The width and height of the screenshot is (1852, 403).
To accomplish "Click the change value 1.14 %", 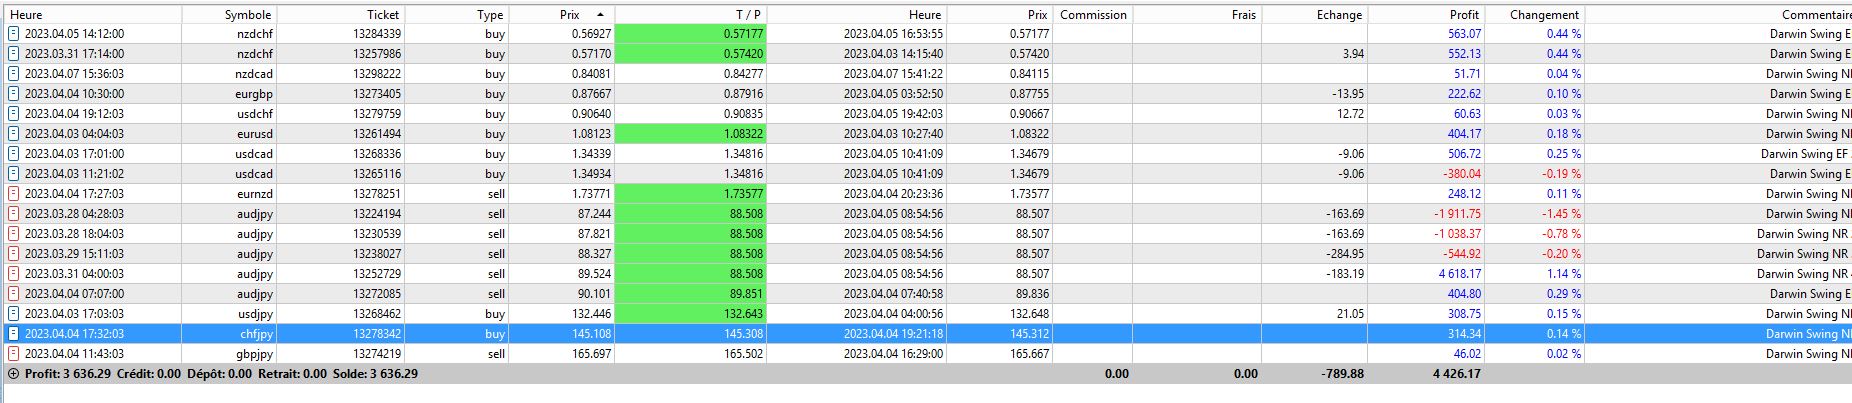I will pyautogui.click(x=1564, y=274).
